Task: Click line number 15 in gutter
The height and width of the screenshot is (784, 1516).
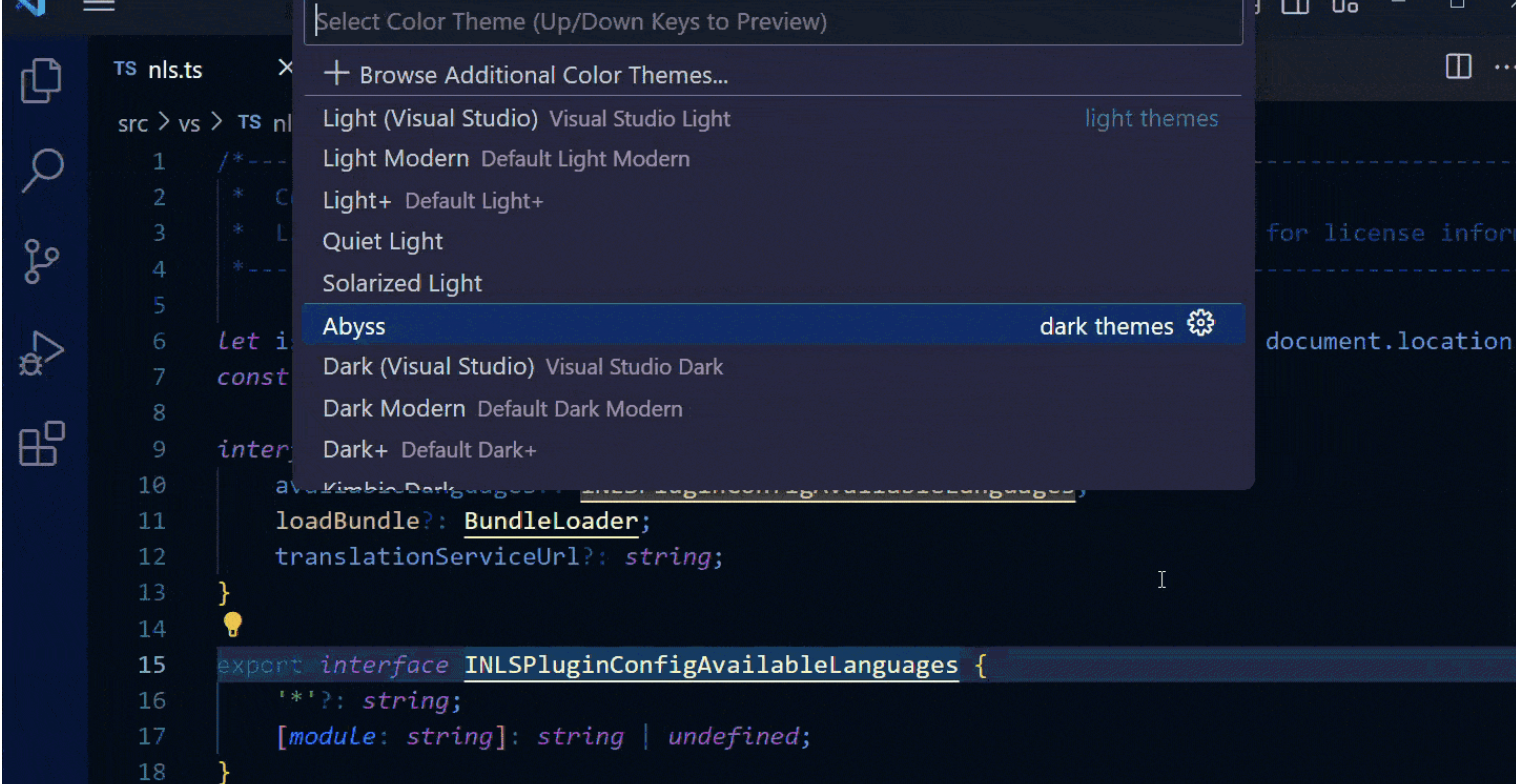Action: [x=152, y=665]
